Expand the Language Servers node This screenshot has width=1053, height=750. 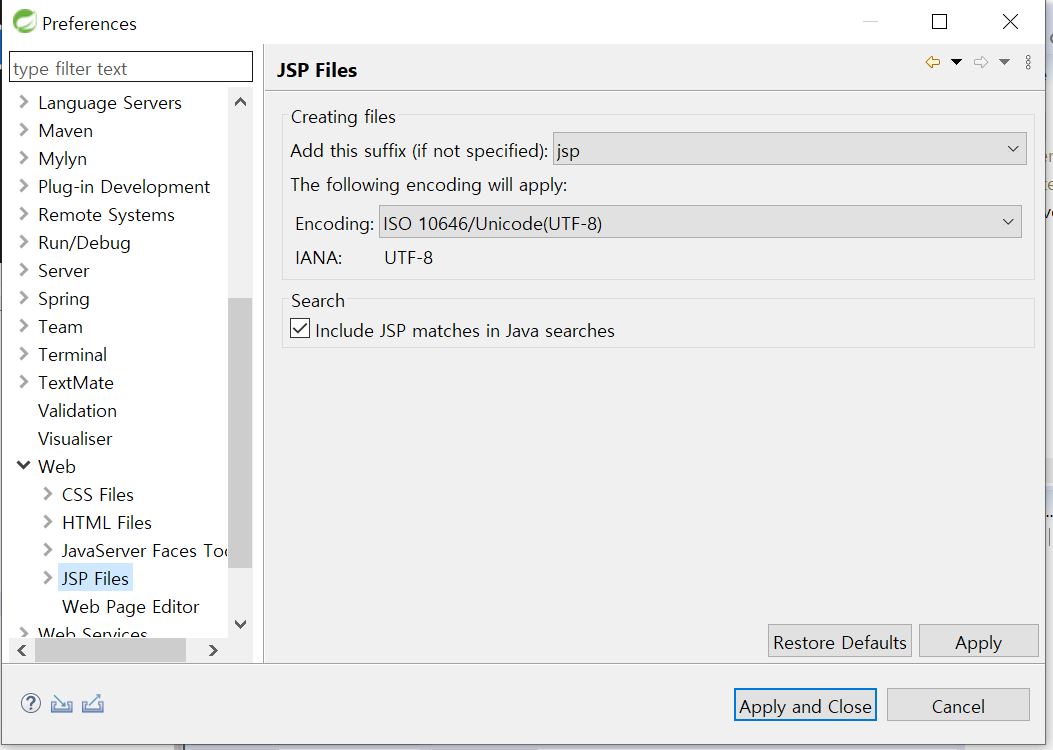pyautogui.click(x=24, y=102)
